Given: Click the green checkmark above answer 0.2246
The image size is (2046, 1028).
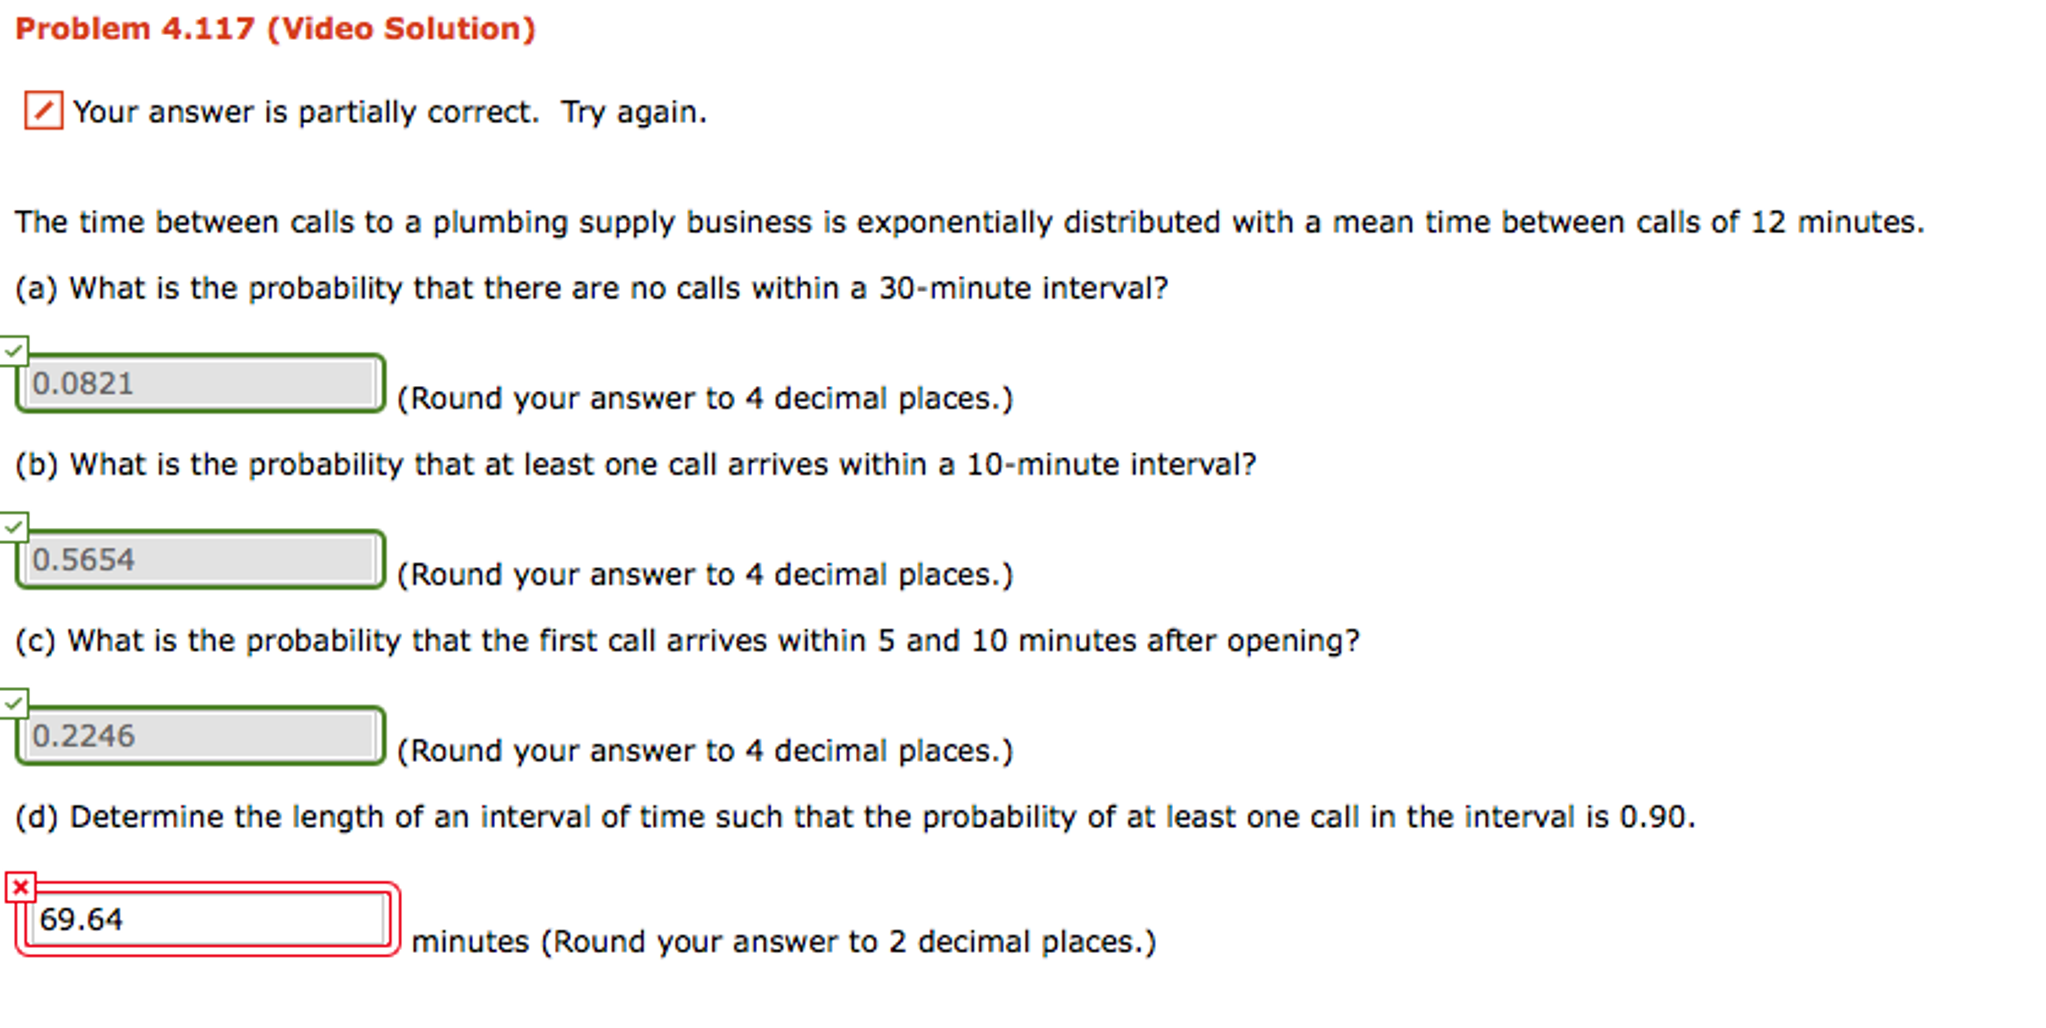Looking at the screenshot, I should (x=14, y=703).
